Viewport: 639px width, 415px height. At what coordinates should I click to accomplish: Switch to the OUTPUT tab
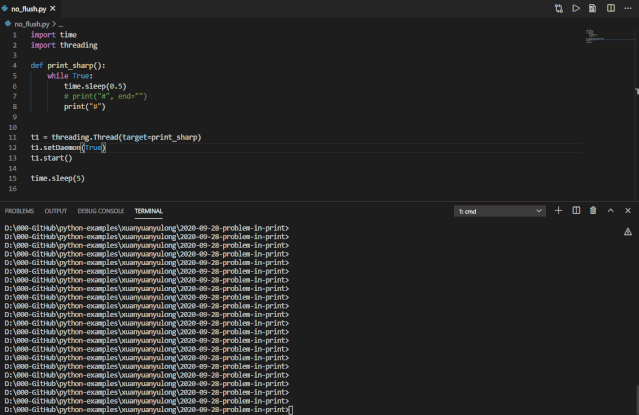[56, 211]
